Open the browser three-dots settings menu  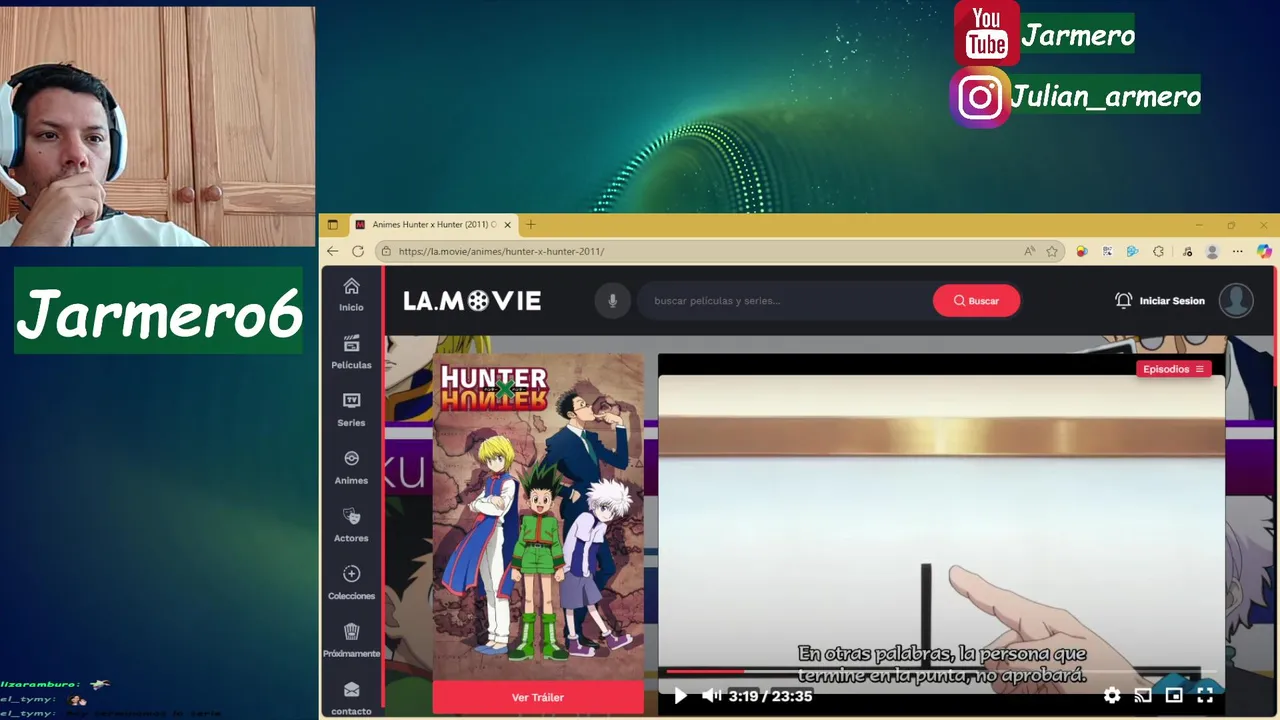click(x=1238, y=252)
